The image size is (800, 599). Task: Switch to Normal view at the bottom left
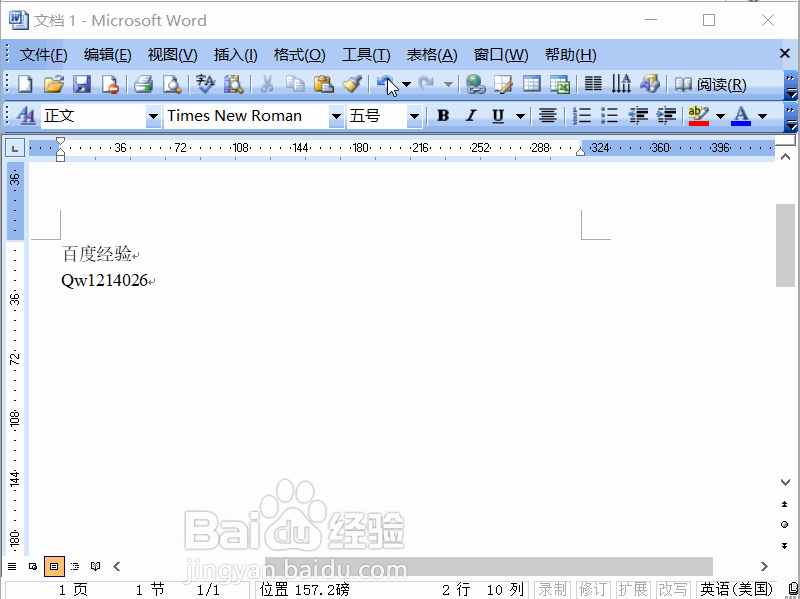pyautogui.click(x=12, y=566)
